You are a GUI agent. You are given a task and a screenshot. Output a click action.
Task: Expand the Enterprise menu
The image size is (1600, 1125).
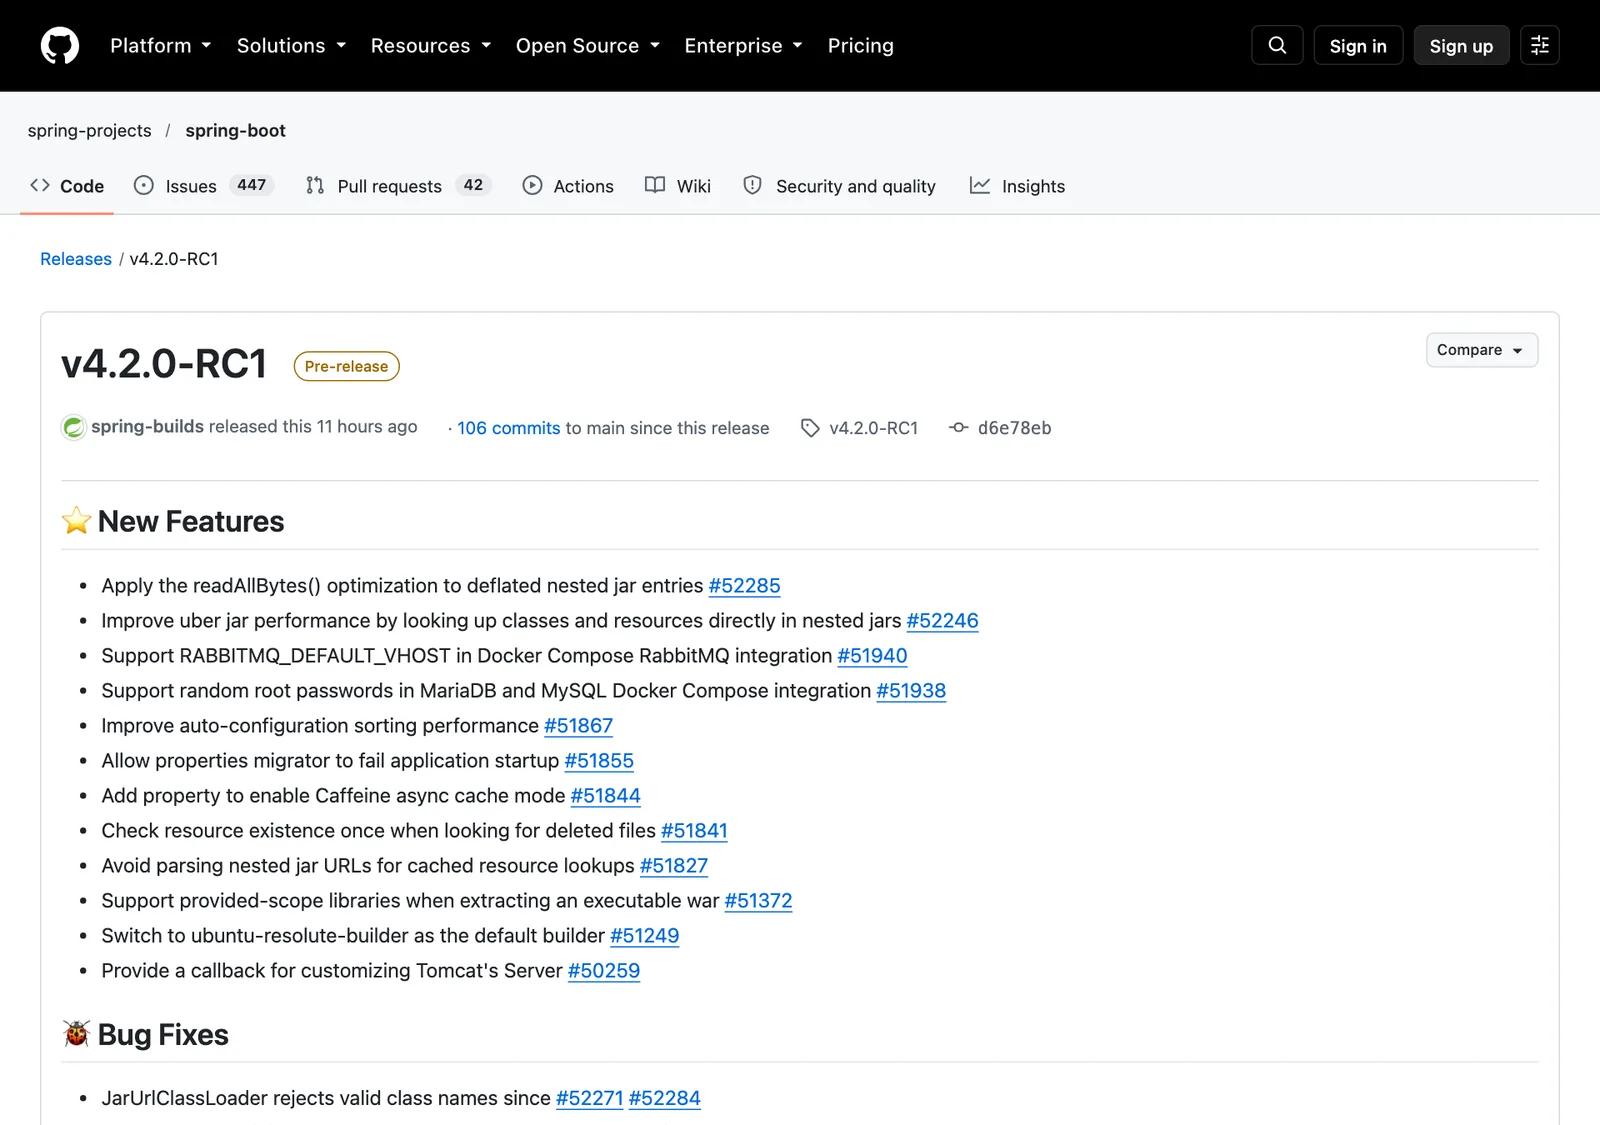tap(744, 46)
